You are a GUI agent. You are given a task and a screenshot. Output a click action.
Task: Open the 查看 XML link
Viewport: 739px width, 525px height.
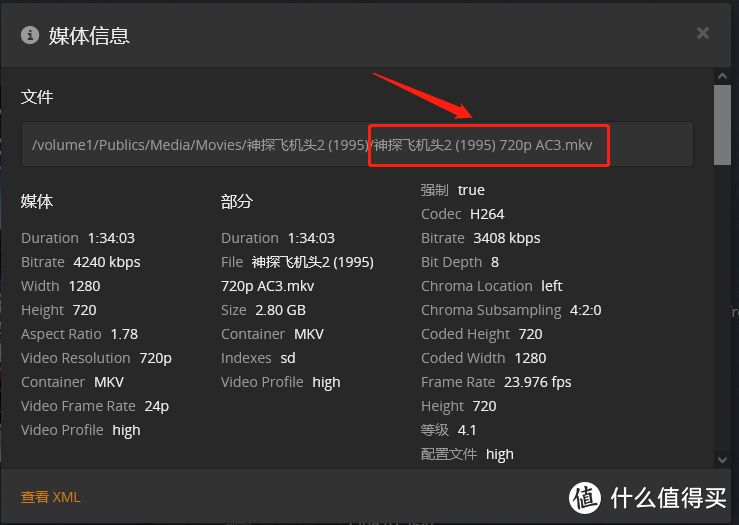(x=50, y=497)
